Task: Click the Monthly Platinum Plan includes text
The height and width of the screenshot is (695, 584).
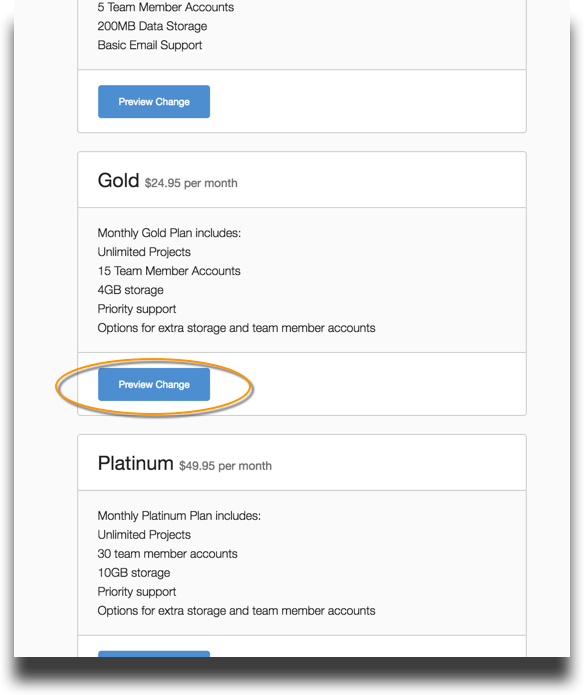Action: (179, 515)
